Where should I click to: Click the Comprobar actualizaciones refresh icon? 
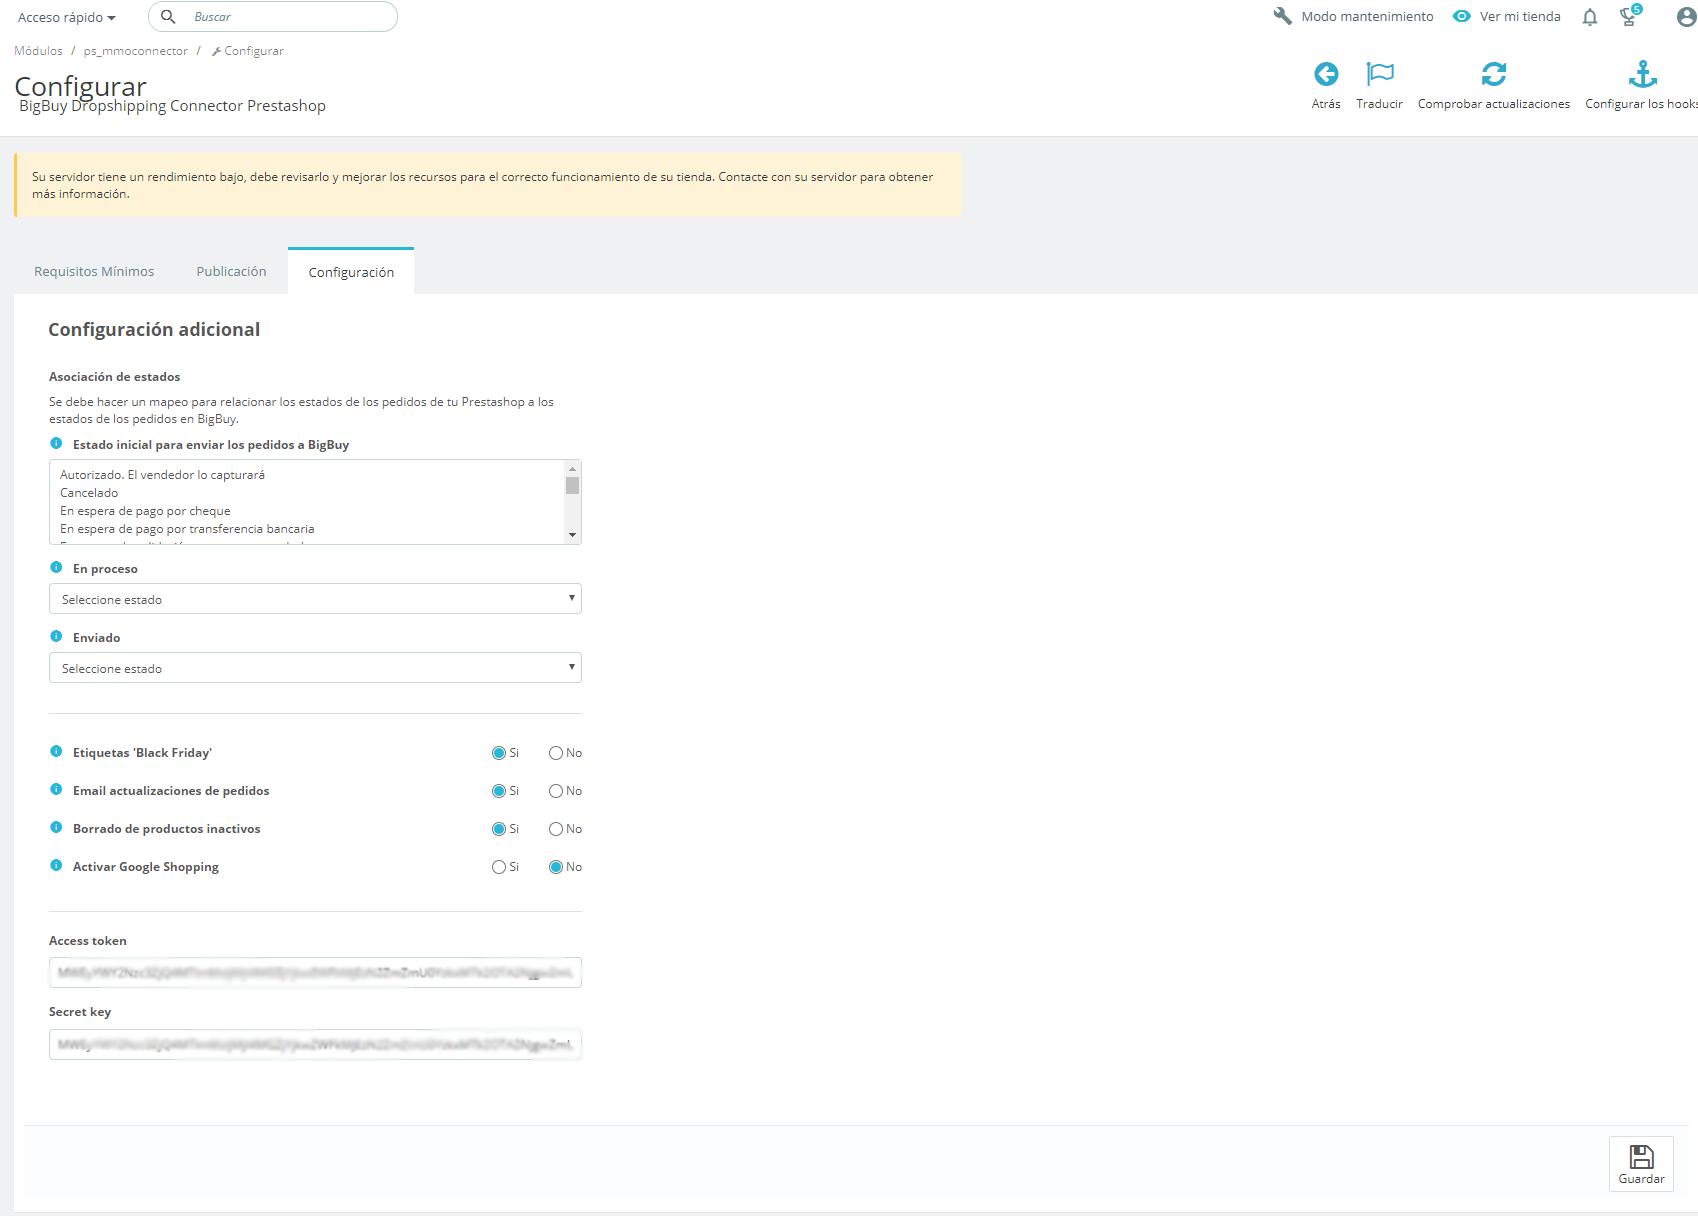pyautogui.click(x=1493, y=74)
